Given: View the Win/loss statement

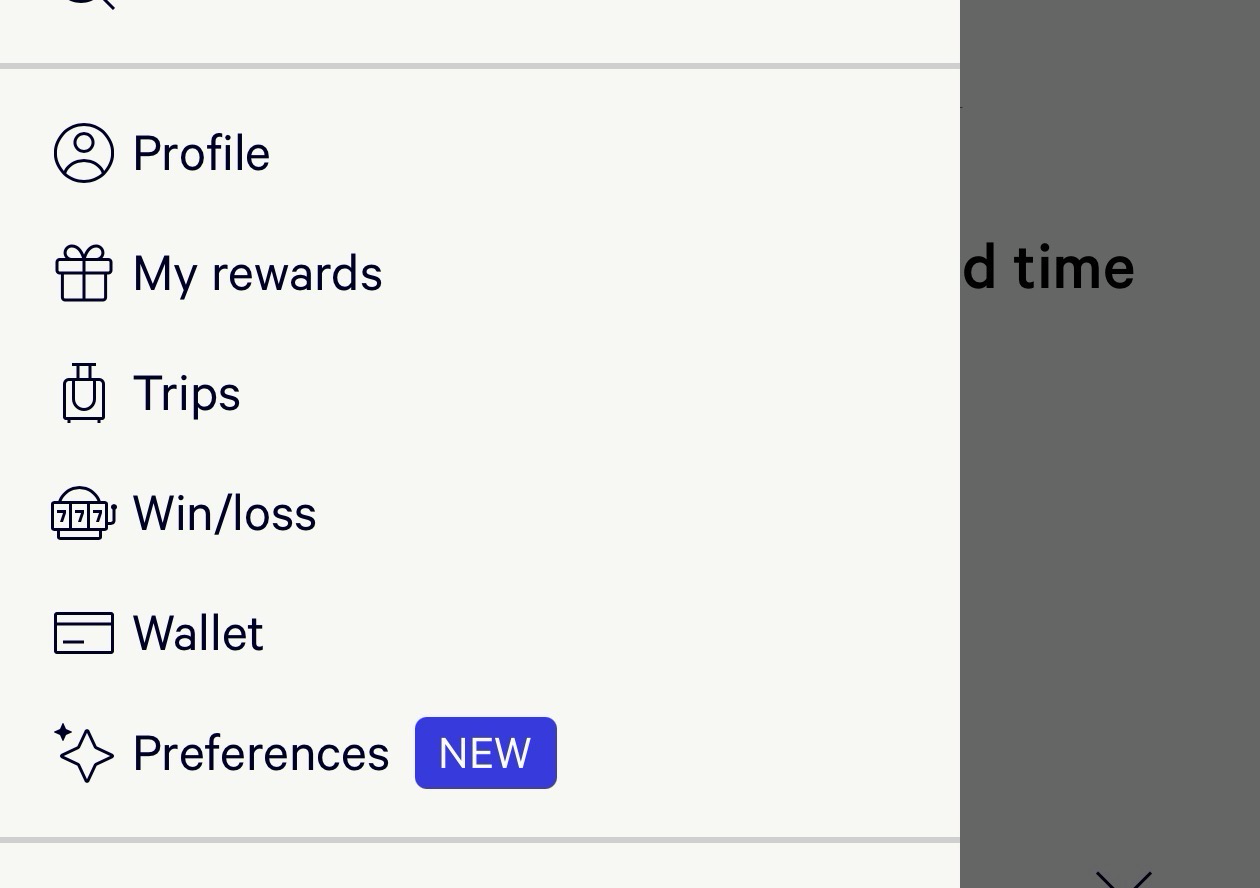Looking at the screenshot, I should 224,514.
